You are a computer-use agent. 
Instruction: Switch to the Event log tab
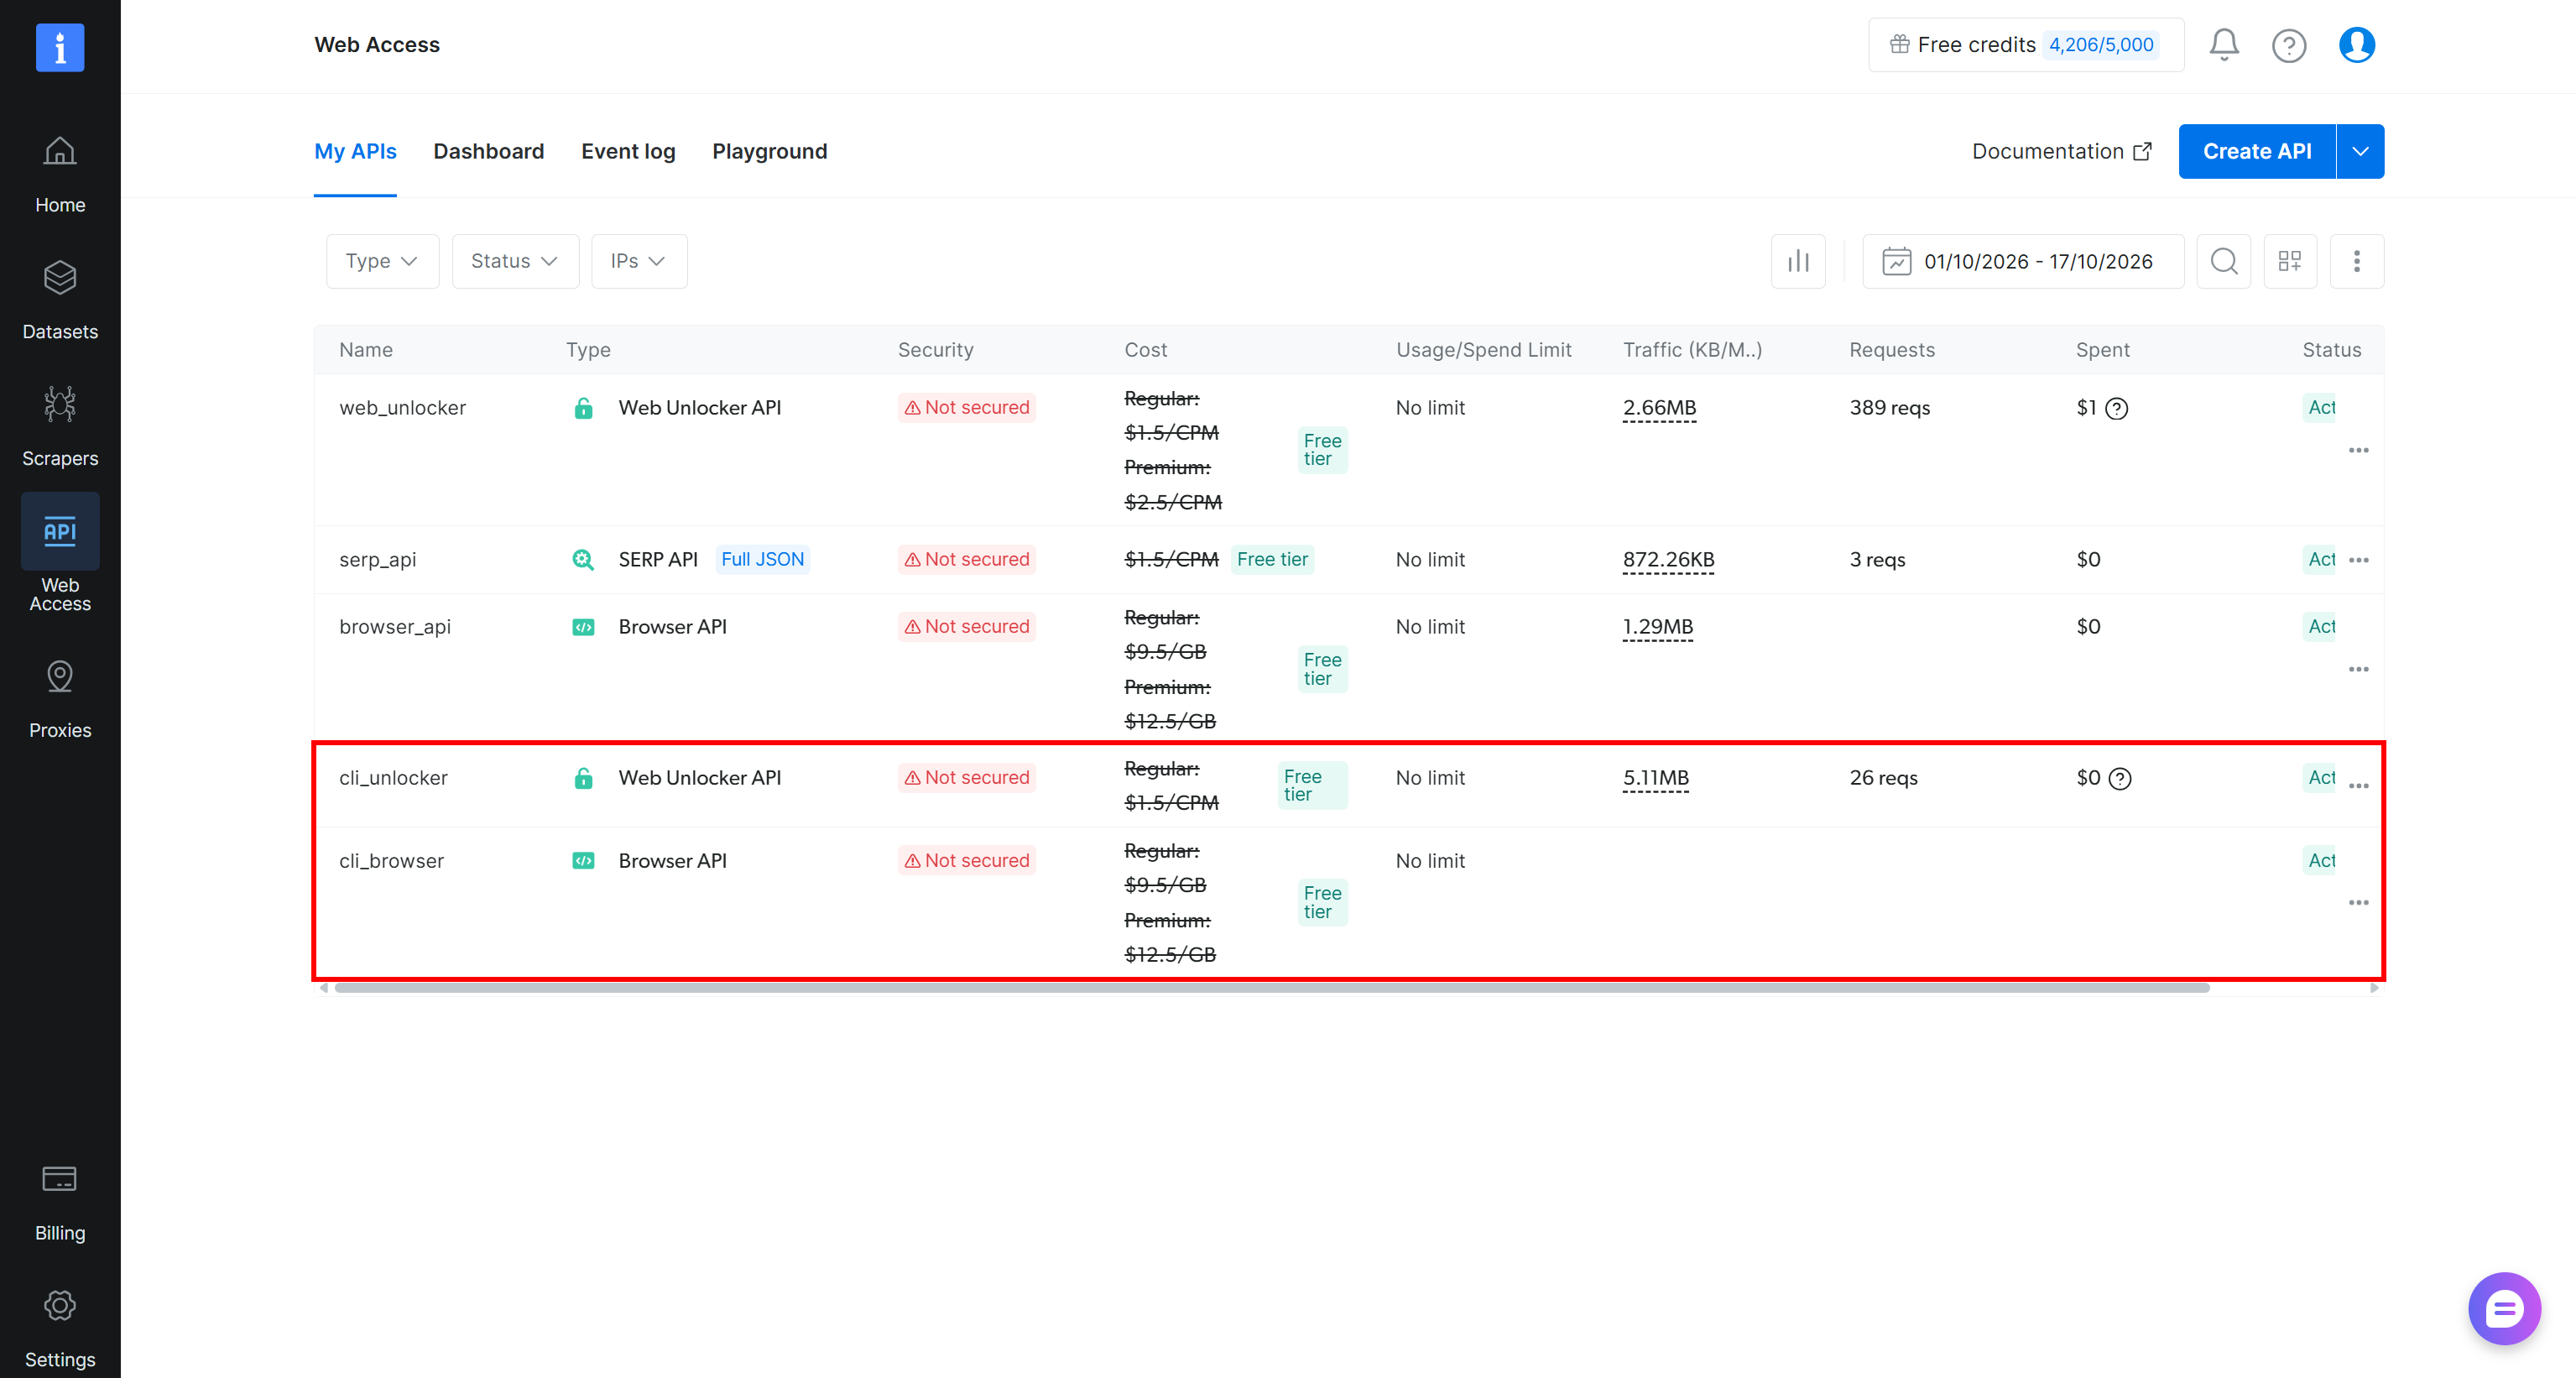click(x=628, y=151)
